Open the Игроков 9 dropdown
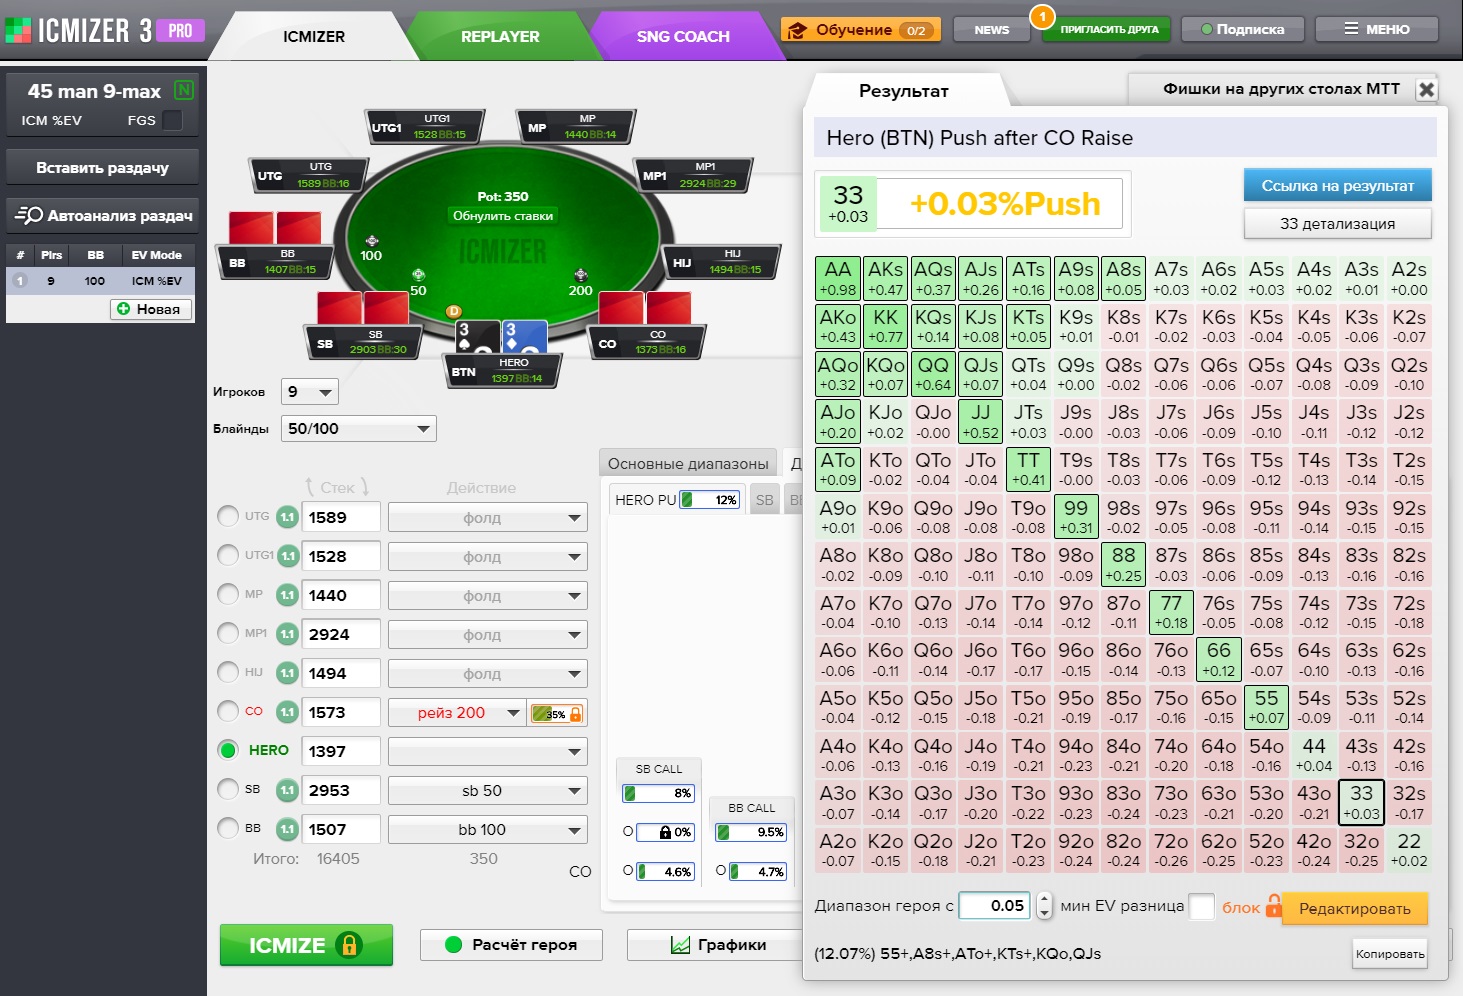 tap(311, 392)
